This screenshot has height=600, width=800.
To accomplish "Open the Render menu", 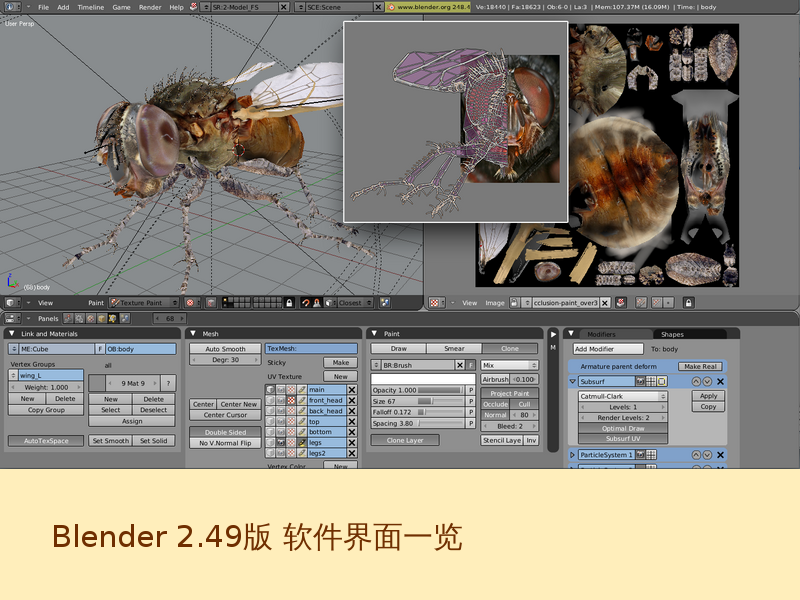I will pyautogui.click(x=150, y=7).
